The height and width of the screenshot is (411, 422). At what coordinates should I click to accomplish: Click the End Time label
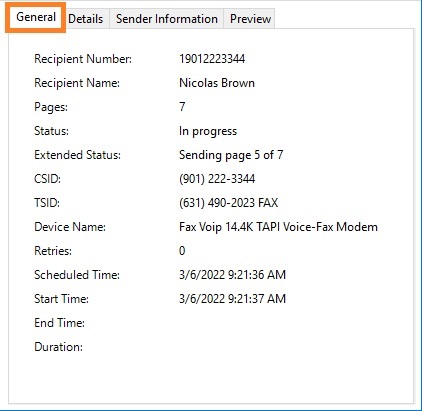59,323
